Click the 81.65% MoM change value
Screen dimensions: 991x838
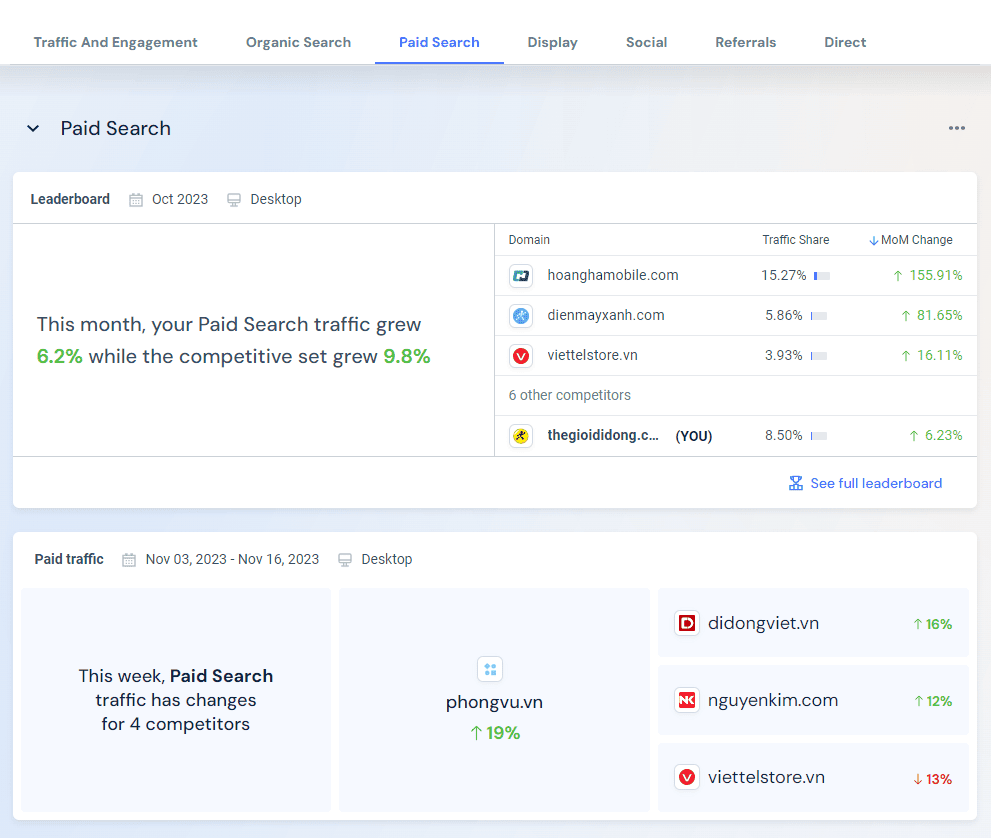pos(939,315)
